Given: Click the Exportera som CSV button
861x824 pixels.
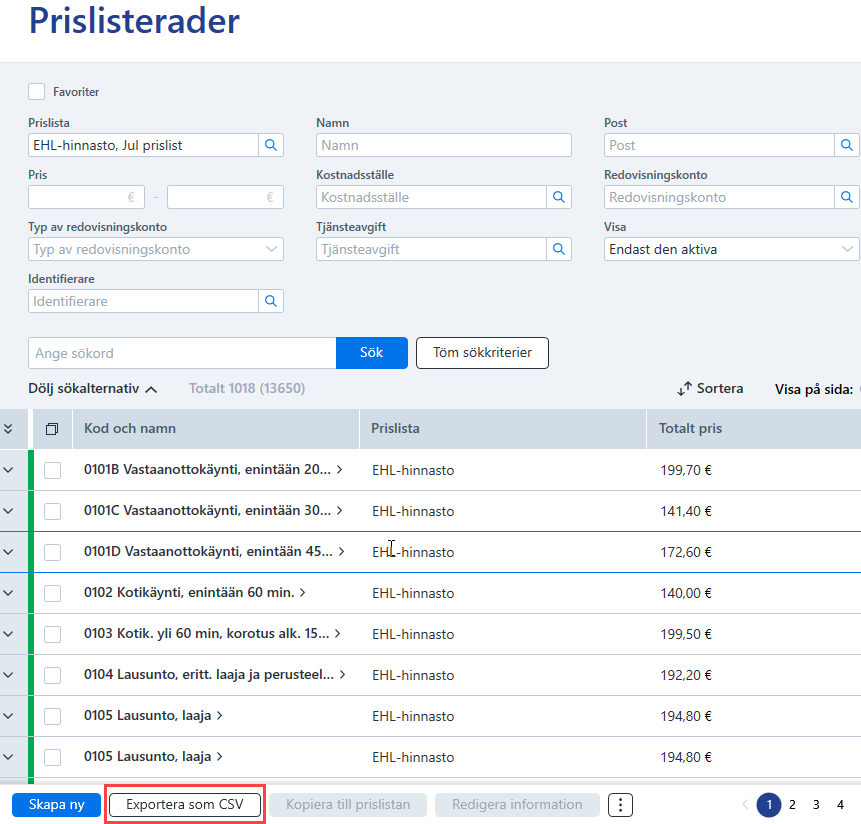Looking at the screenshot, I should [x=185, y=805].
